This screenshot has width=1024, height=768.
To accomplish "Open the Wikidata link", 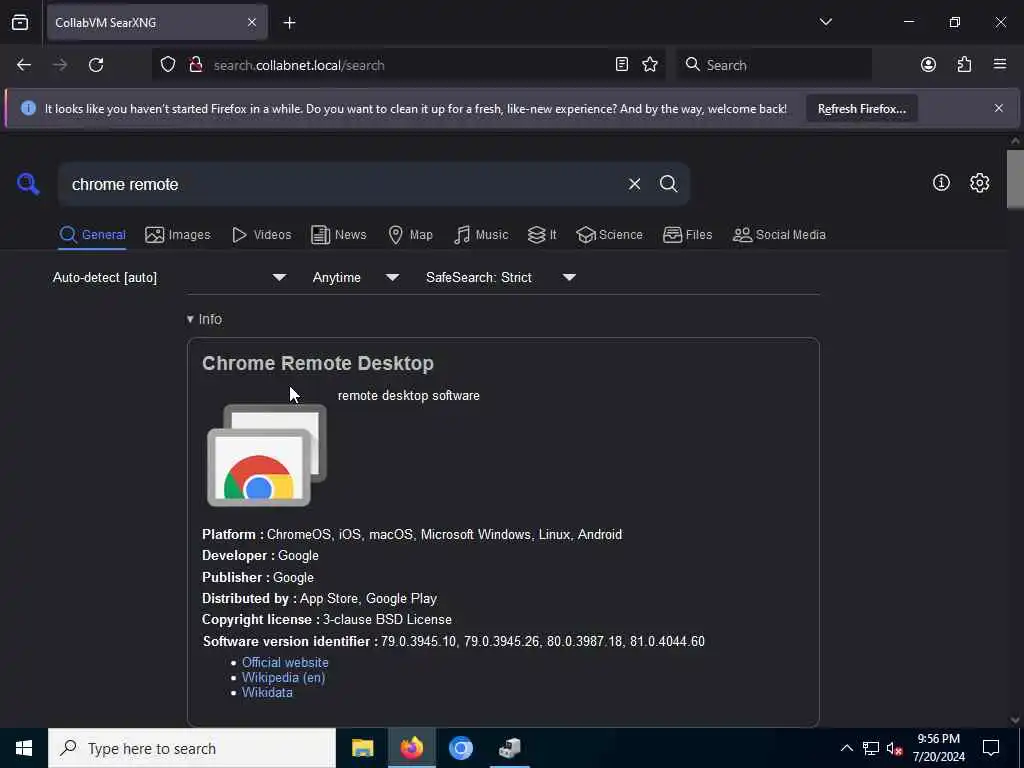I will click(x=267, y=693).
